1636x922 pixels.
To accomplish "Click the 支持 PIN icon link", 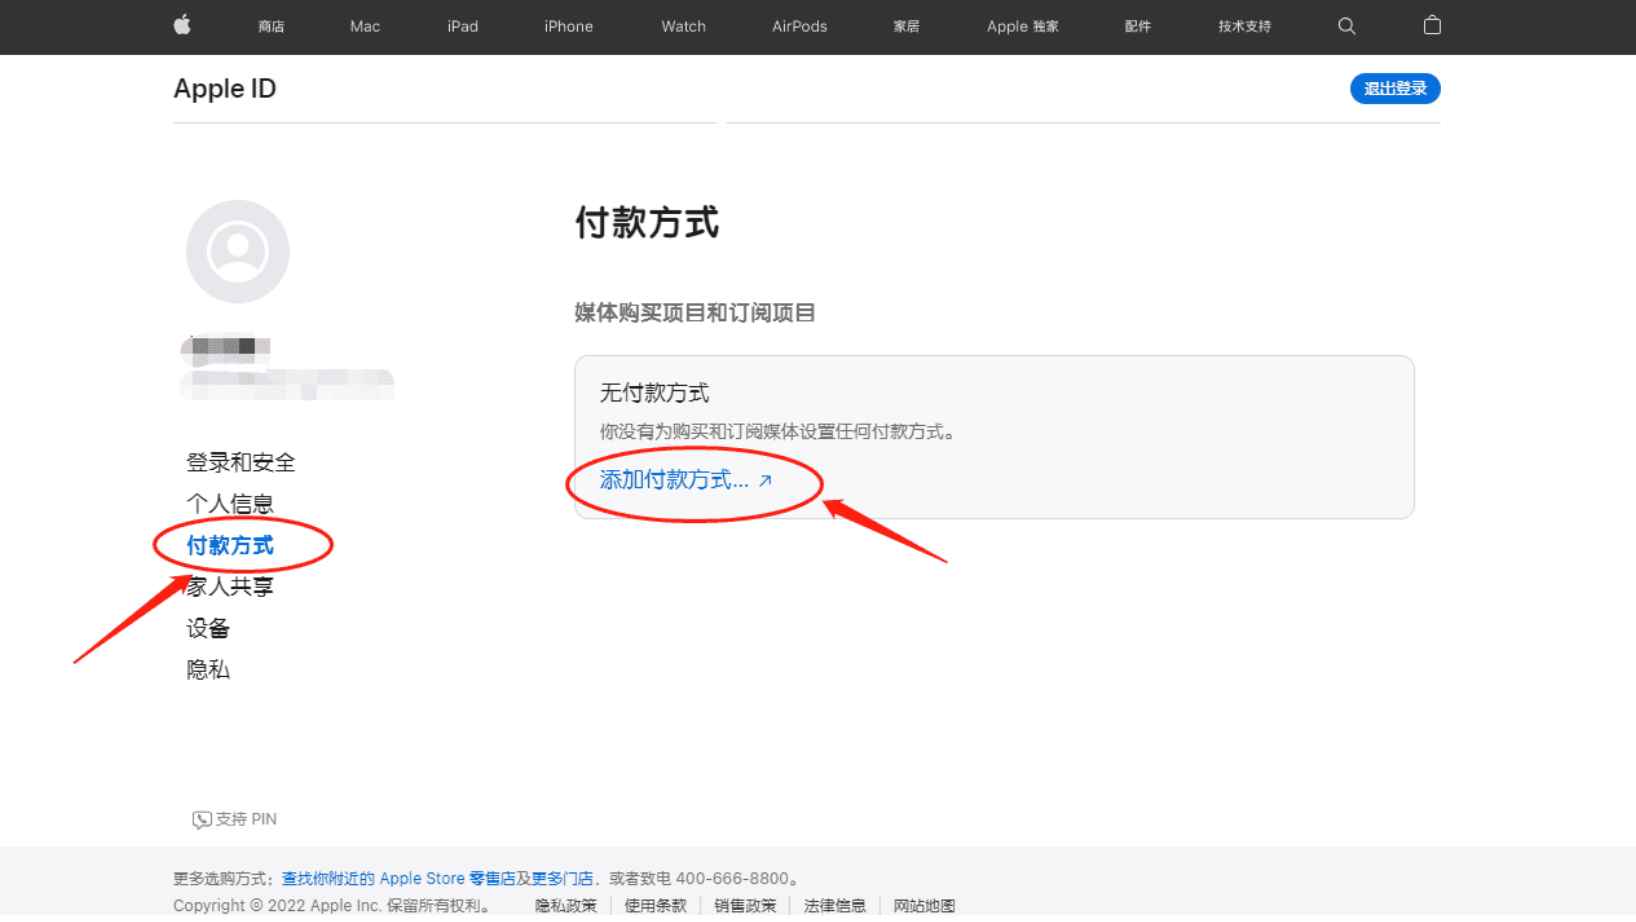I will tap(200, 818).
